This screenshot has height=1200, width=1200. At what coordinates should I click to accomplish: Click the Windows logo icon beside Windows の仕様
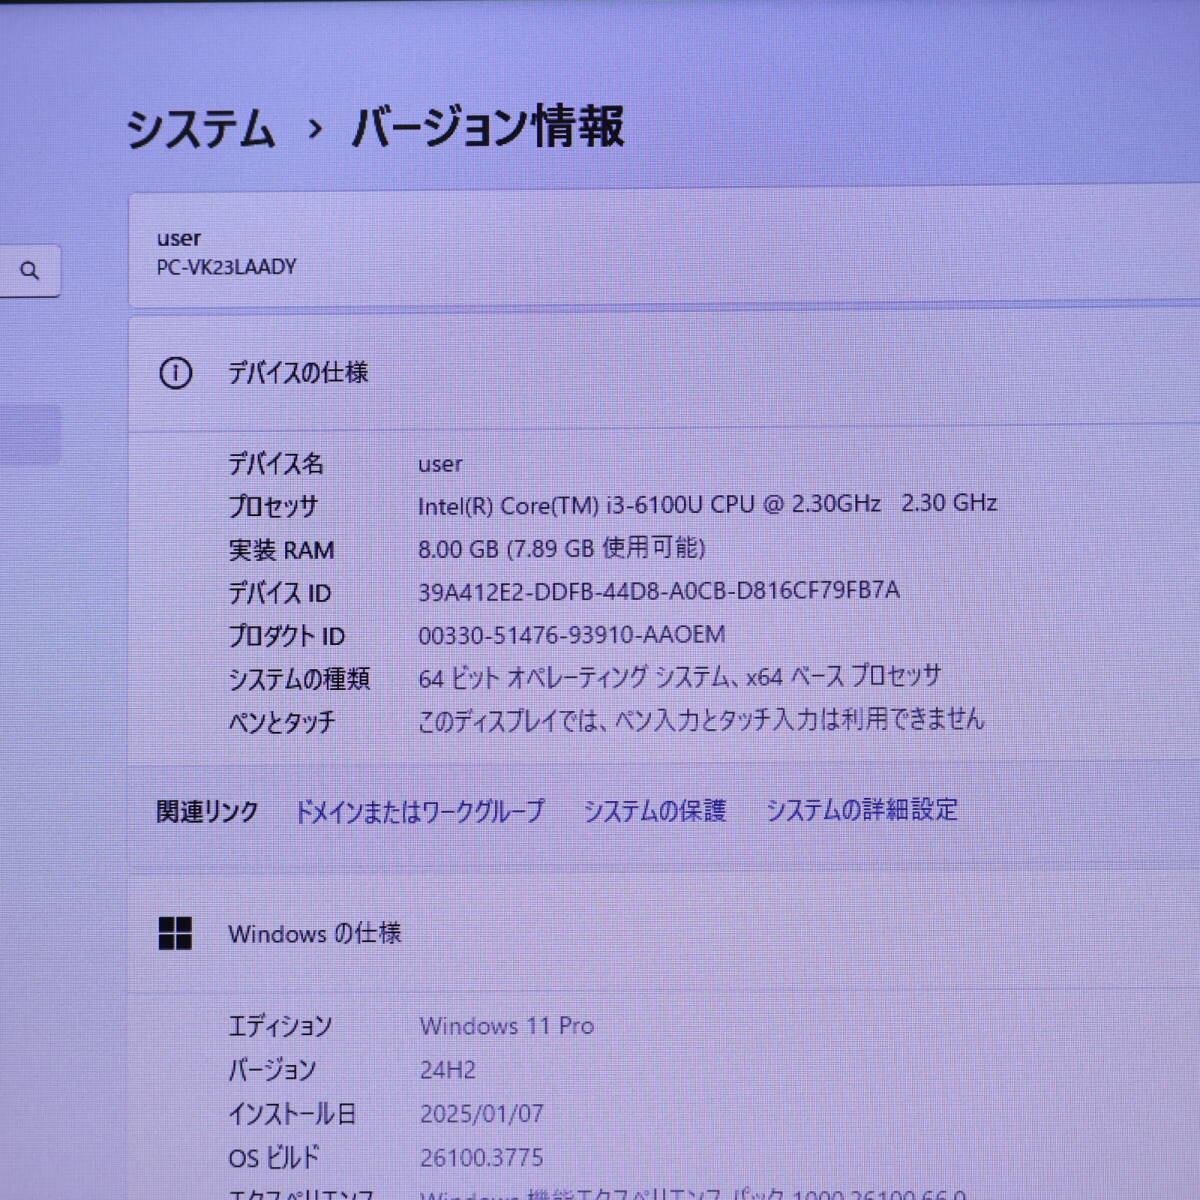click(x=175, y=934)
